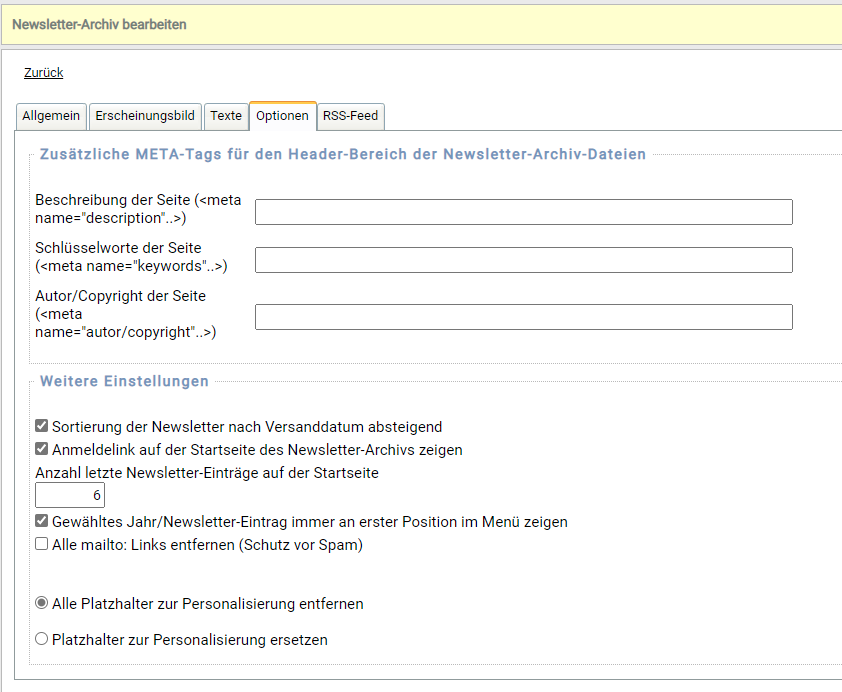Image resolution: width=842 pixels, height=692 pixels.
Task: Click into the meta keywords text box
Action: pos(523,260)
